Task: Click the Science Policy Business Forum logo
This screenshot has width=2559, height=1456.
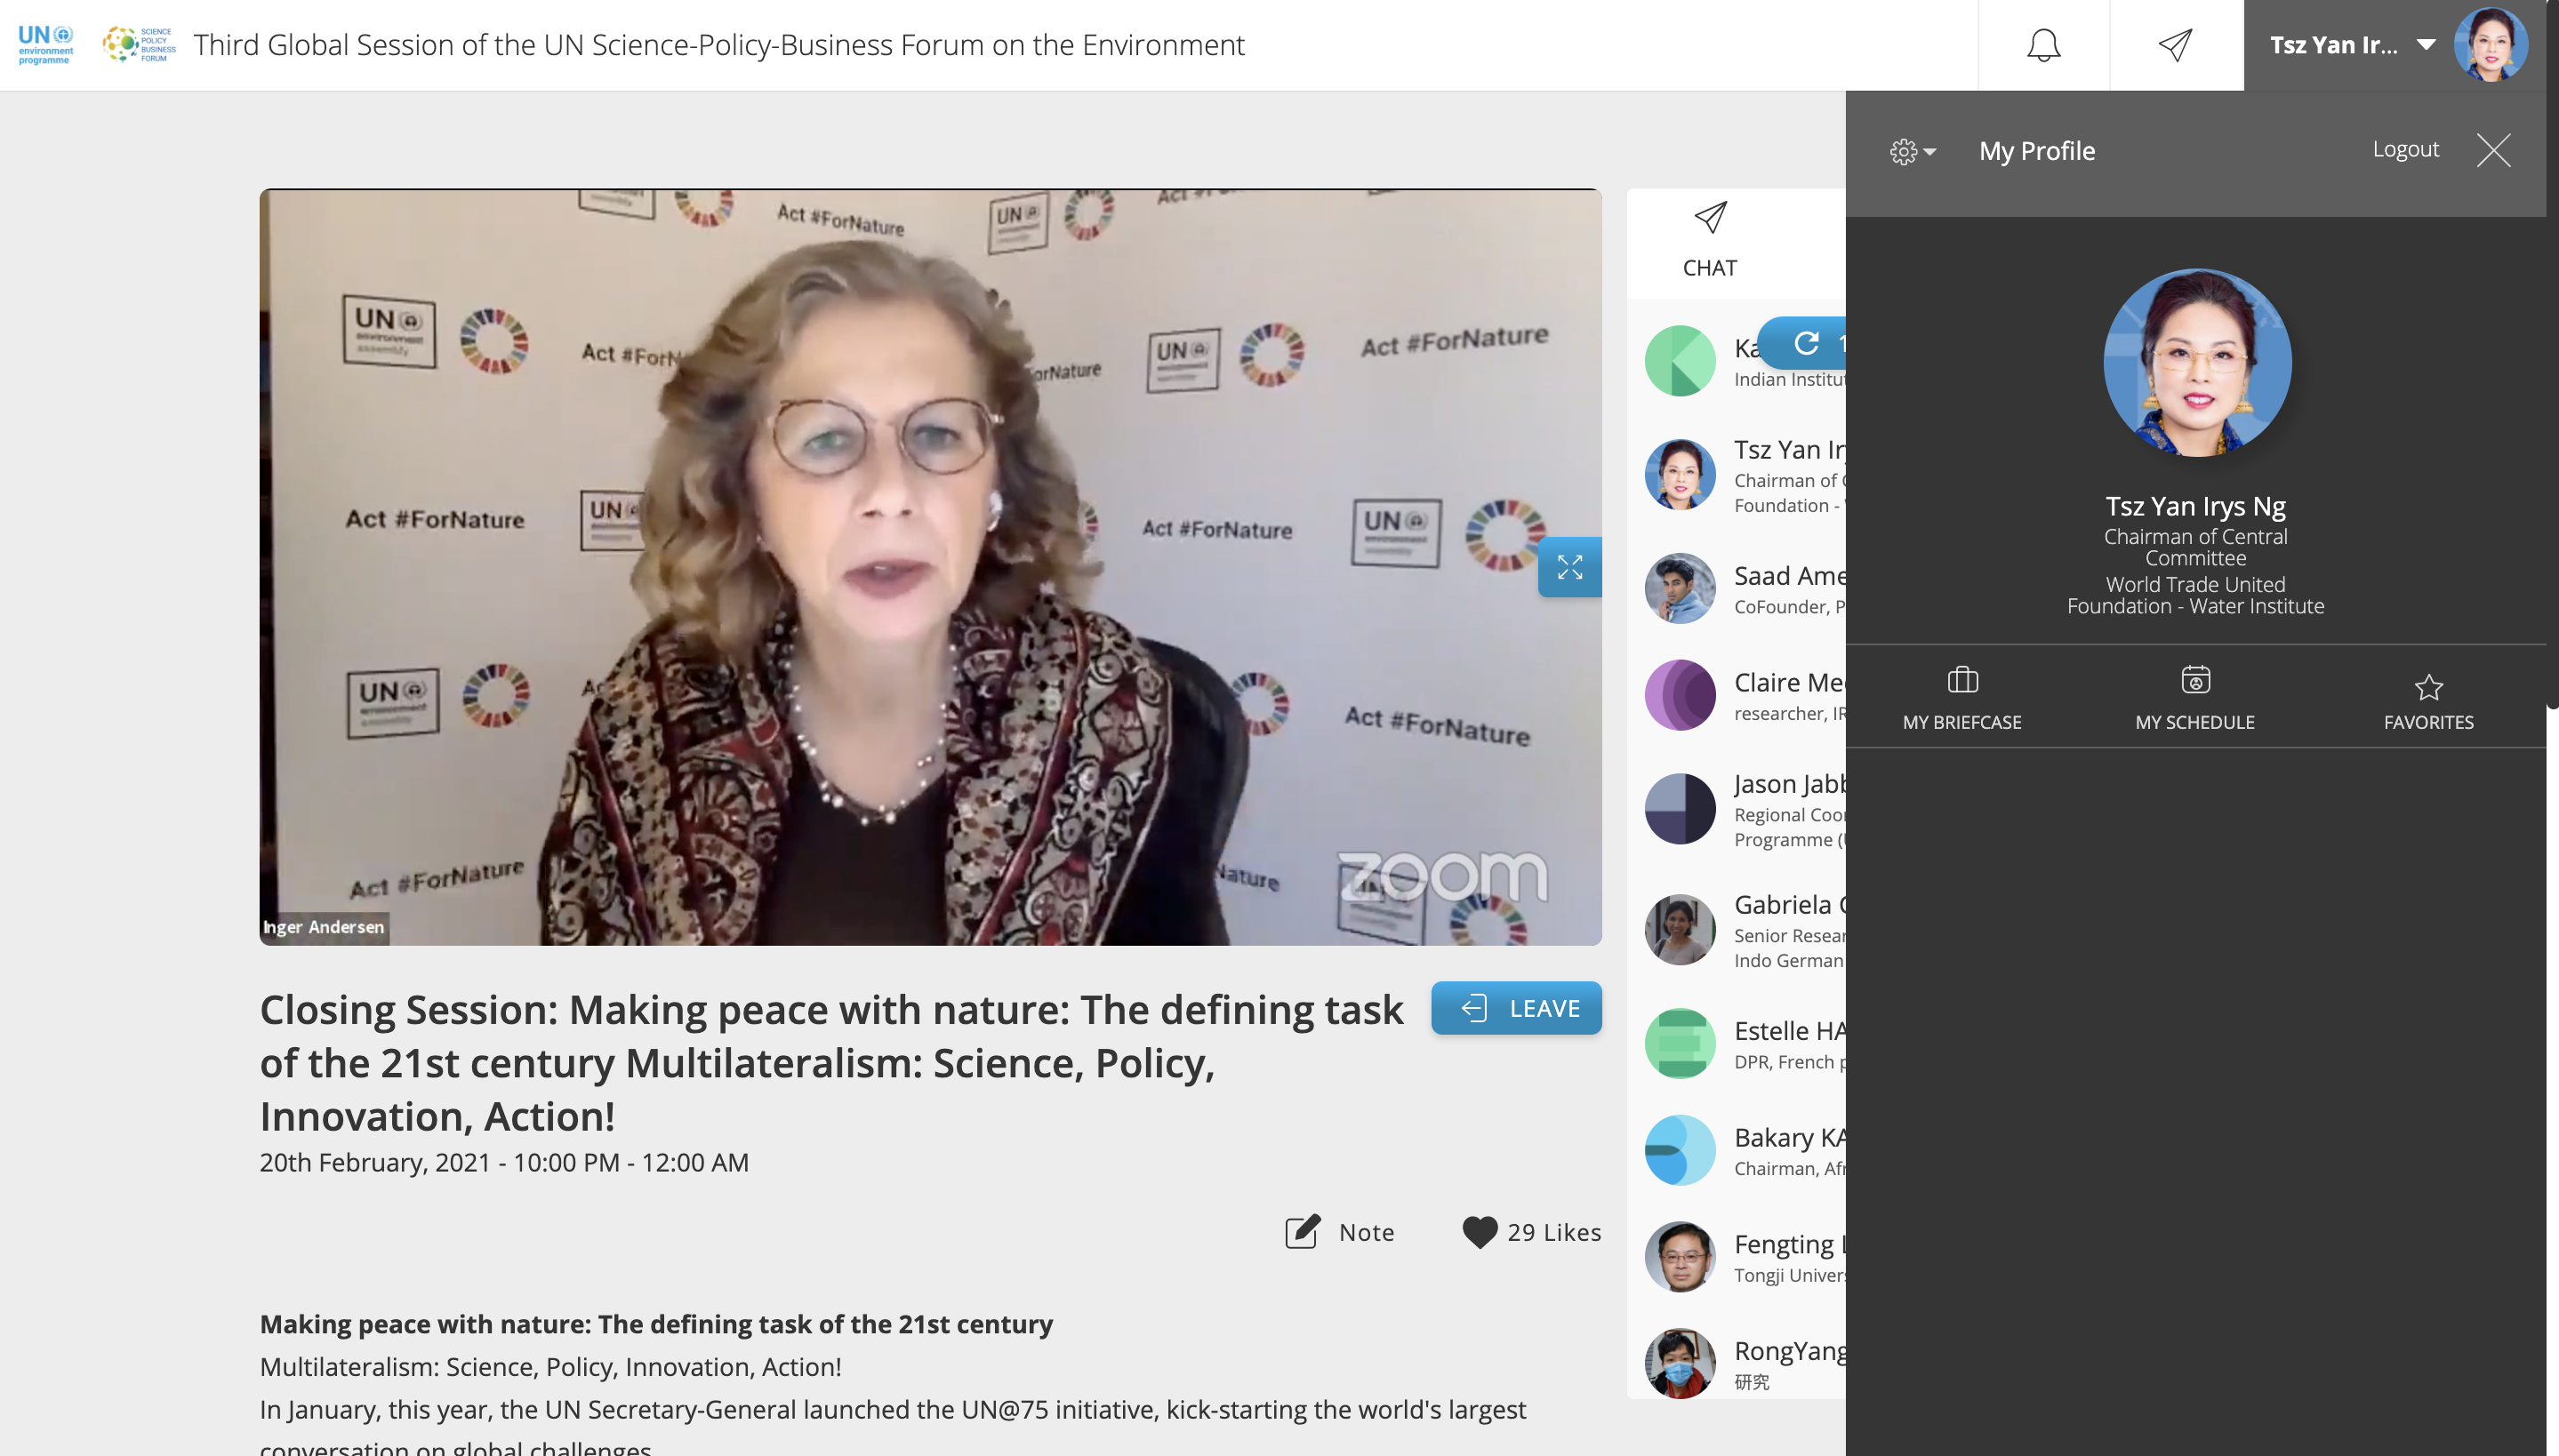Action: [139, 45]
